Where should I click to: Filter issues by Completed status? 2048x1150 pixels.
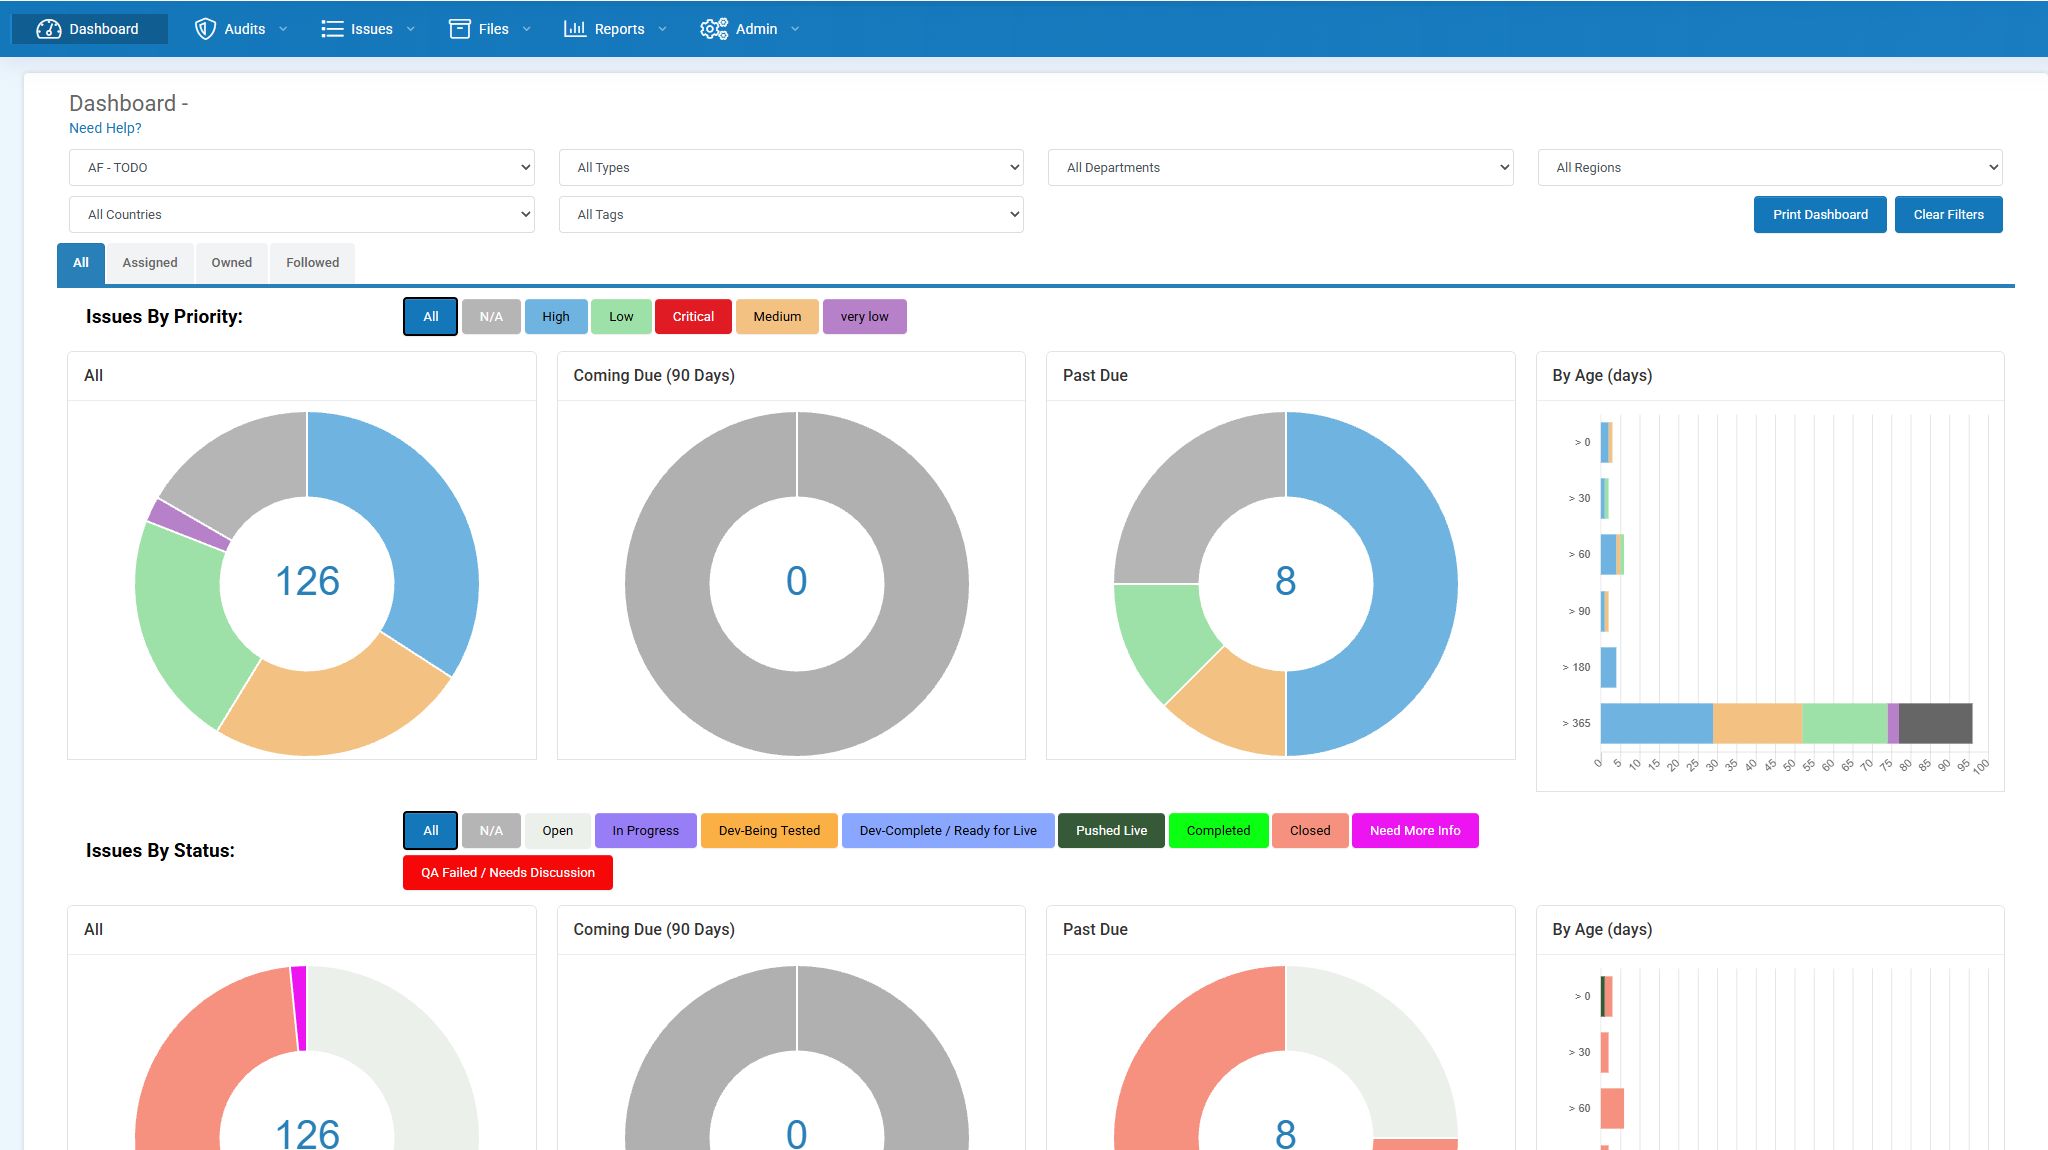click(1218, 831)
